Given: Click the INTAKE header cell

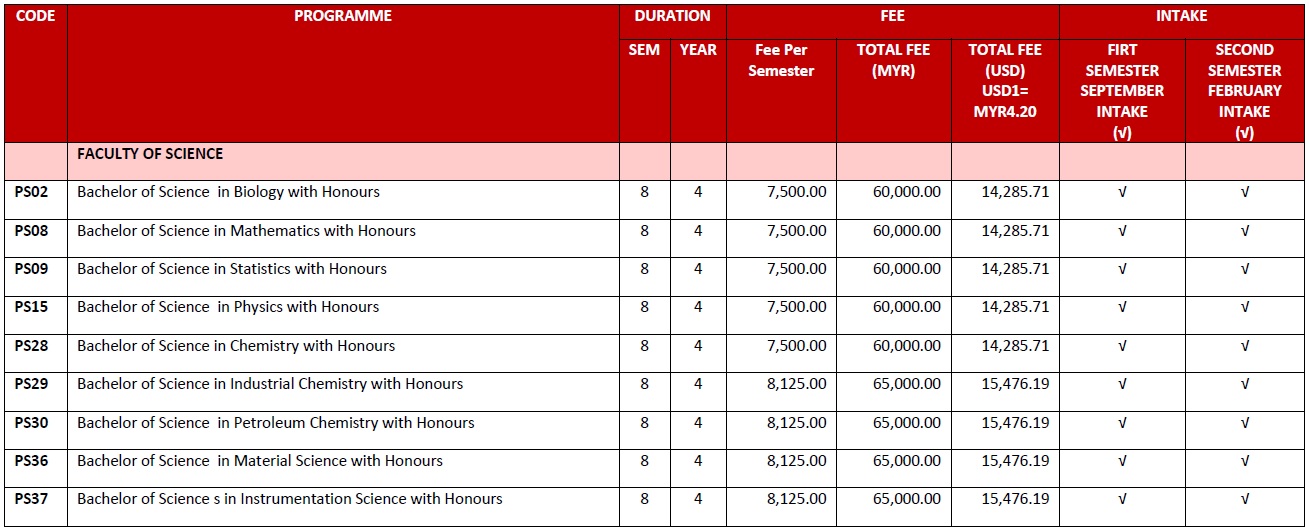Looking at the screenshot, I should pos(1182,16).
